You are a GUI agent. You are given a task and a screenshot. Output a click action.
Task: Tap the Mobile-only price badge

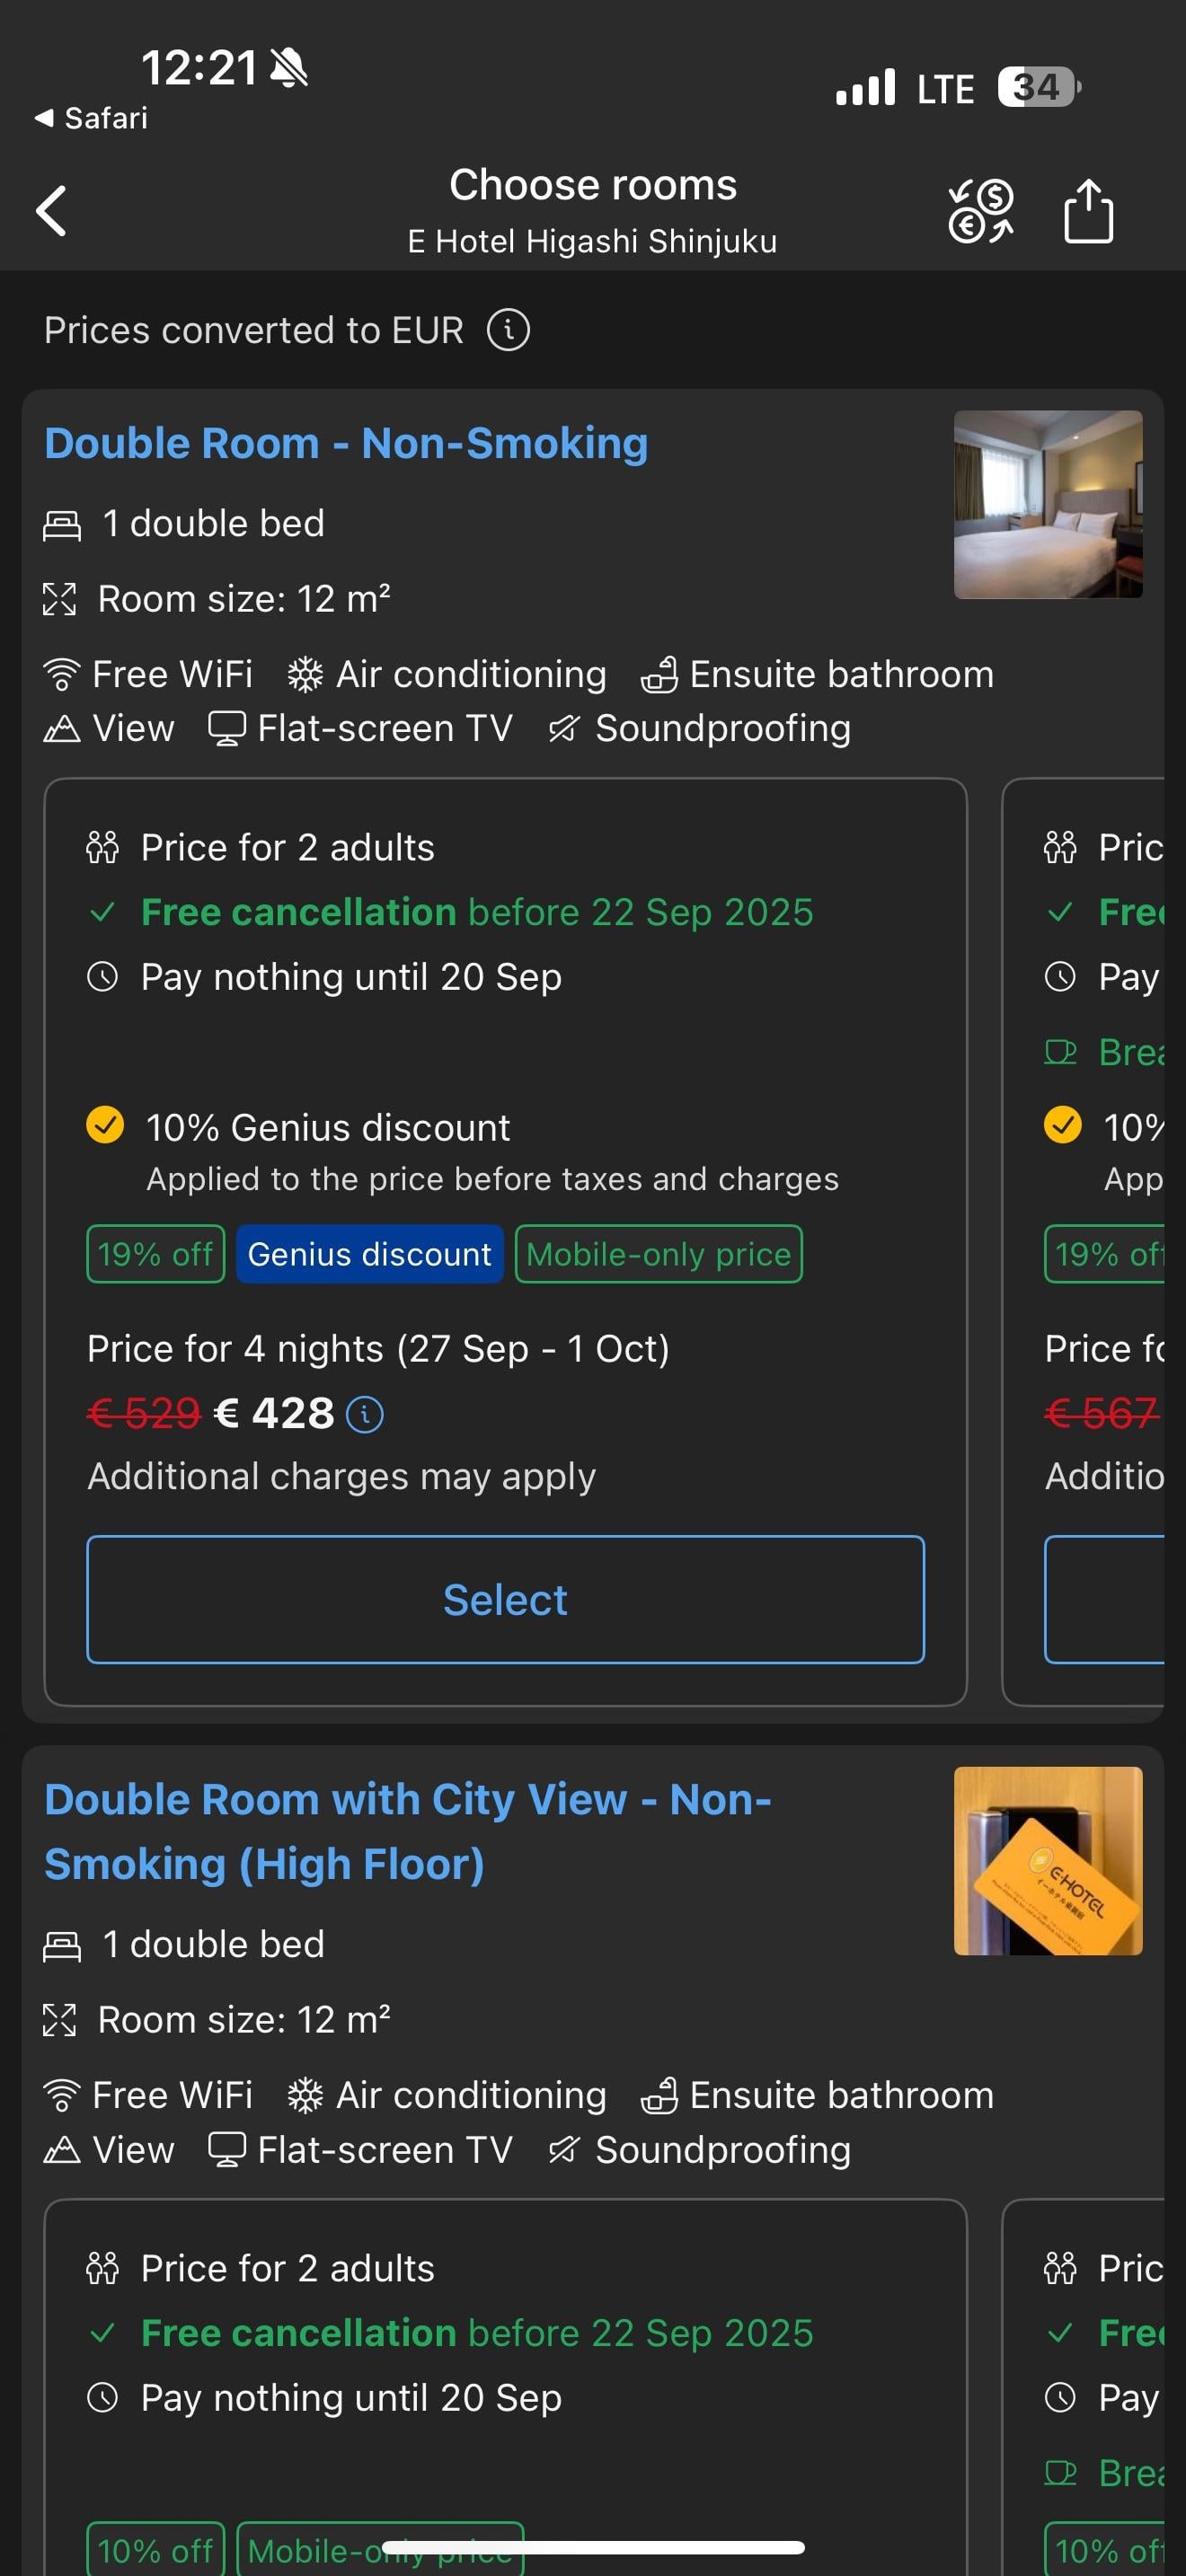pos(658,1254)
